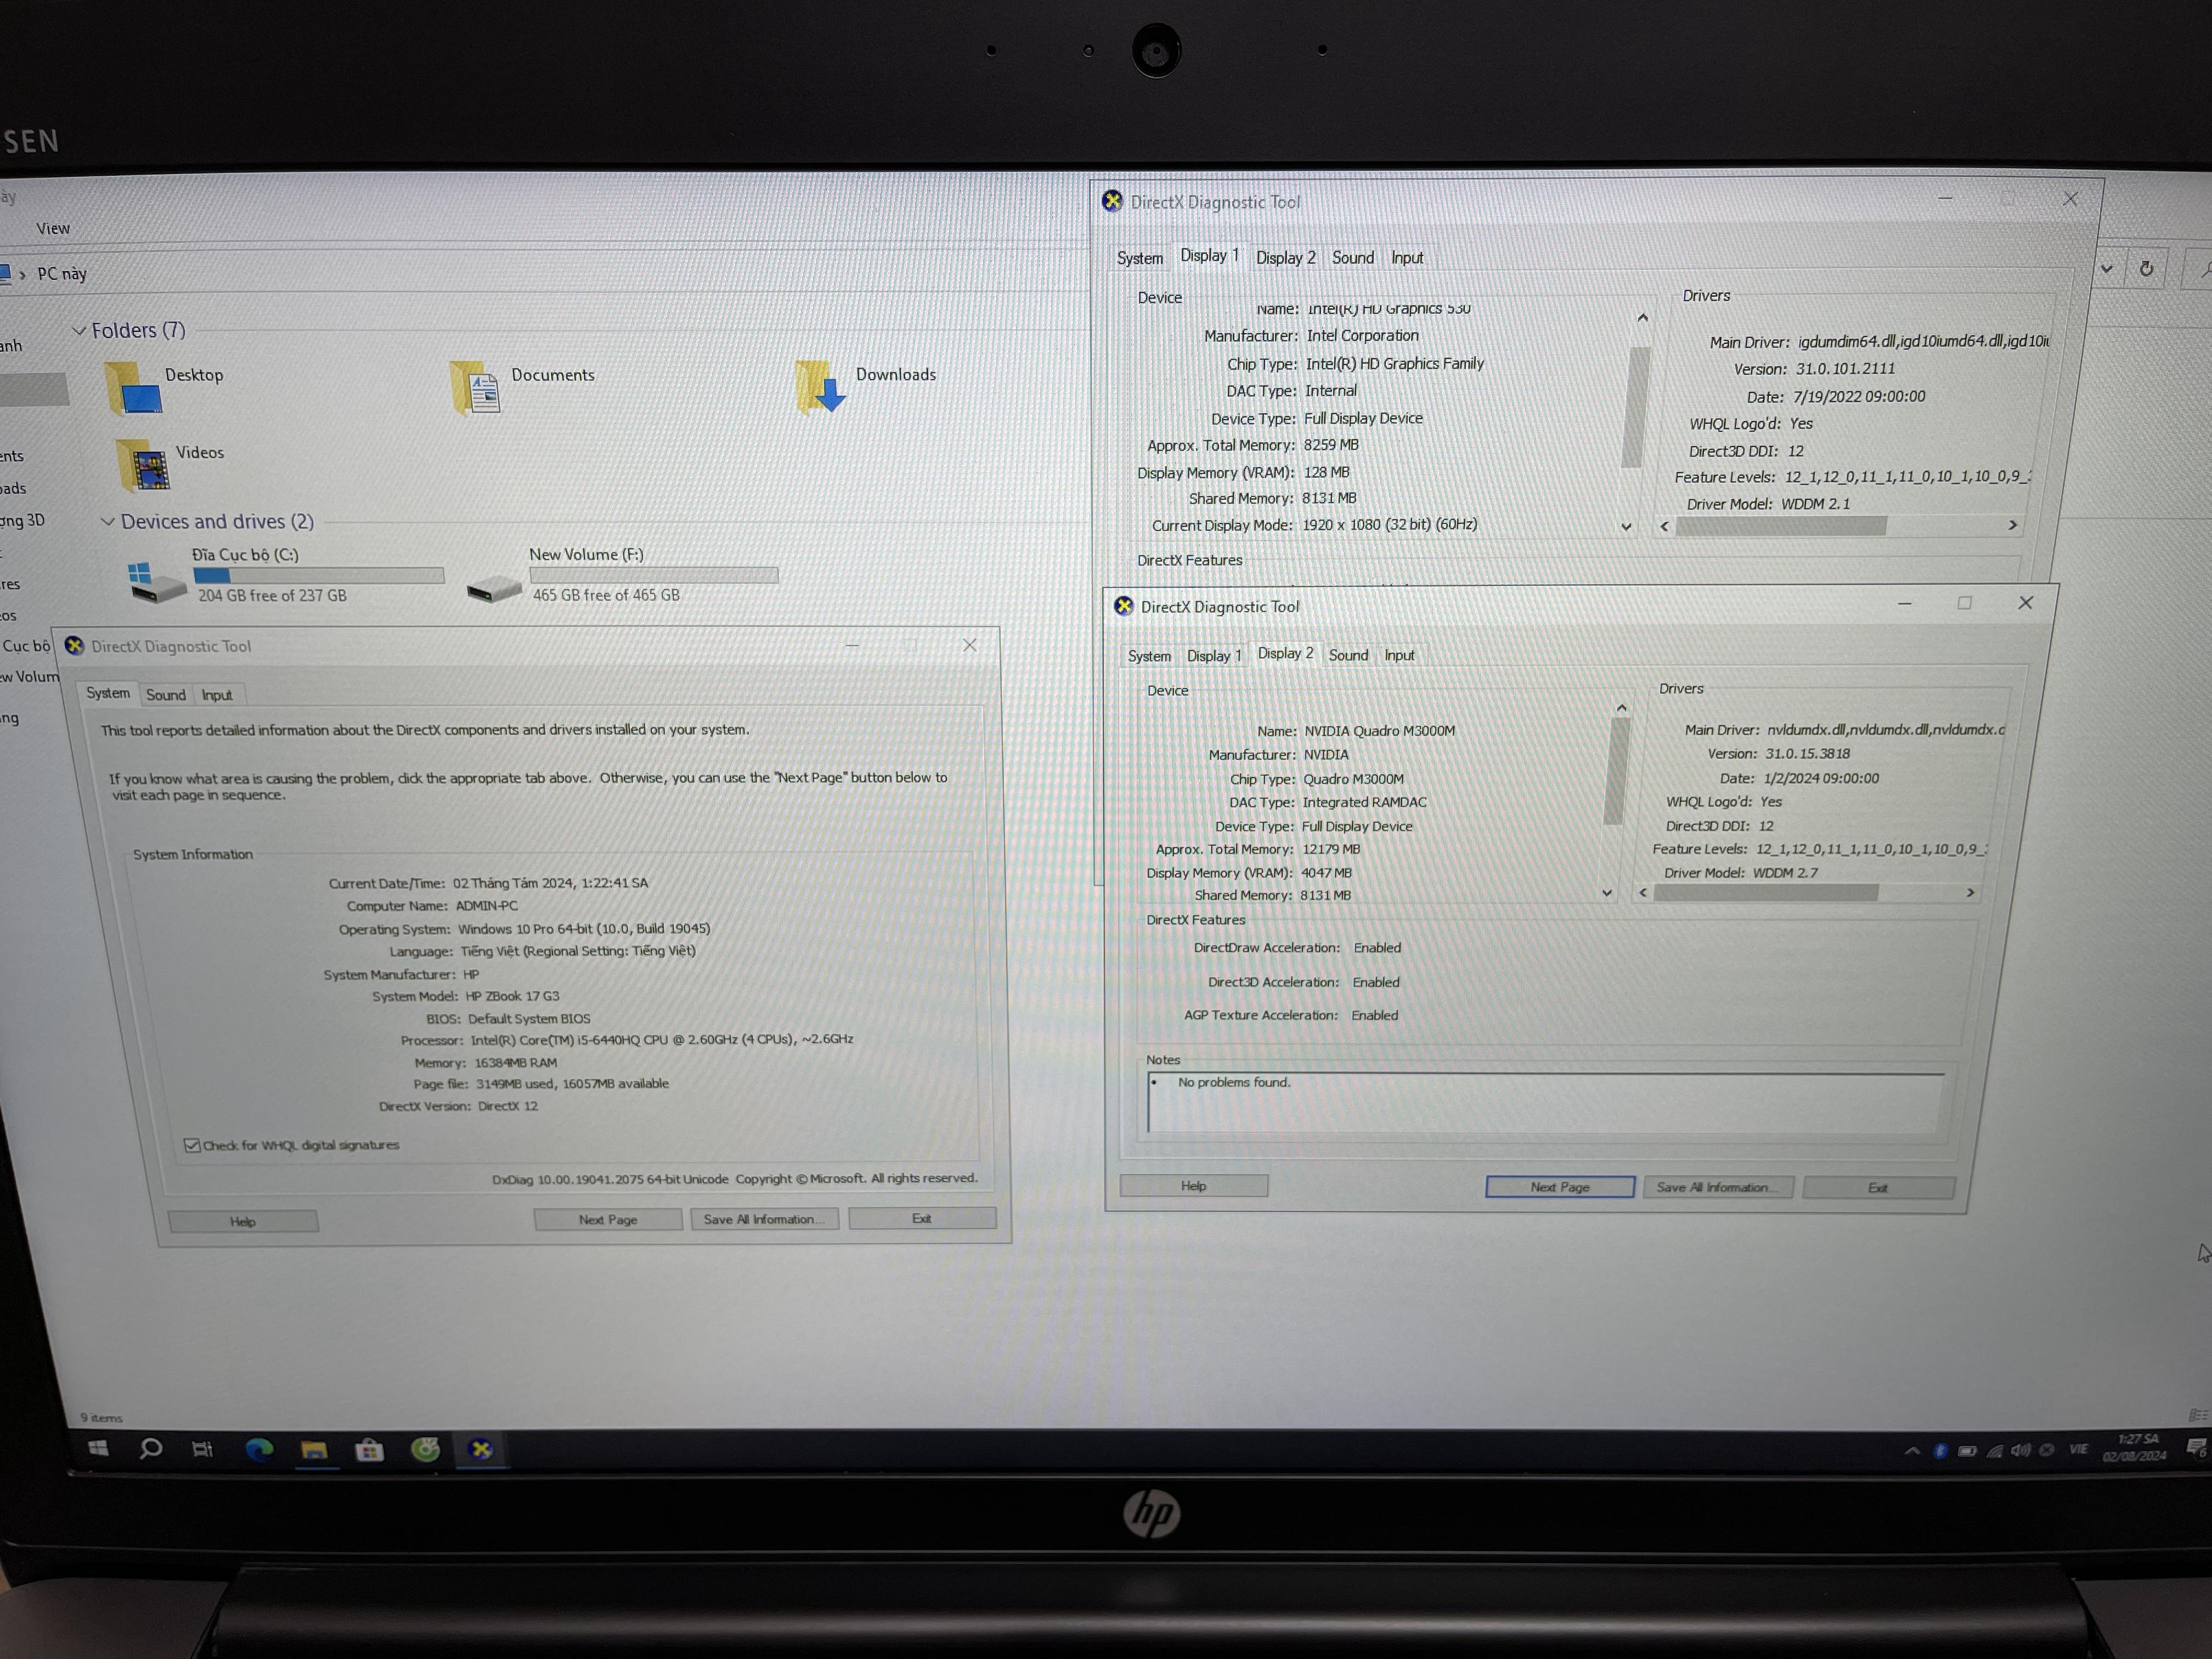Screen dimensions: 2212x1659
Task: Click the NVIDIA Drivers horizontal scrollbar thumb
Action: [1765, 893]
